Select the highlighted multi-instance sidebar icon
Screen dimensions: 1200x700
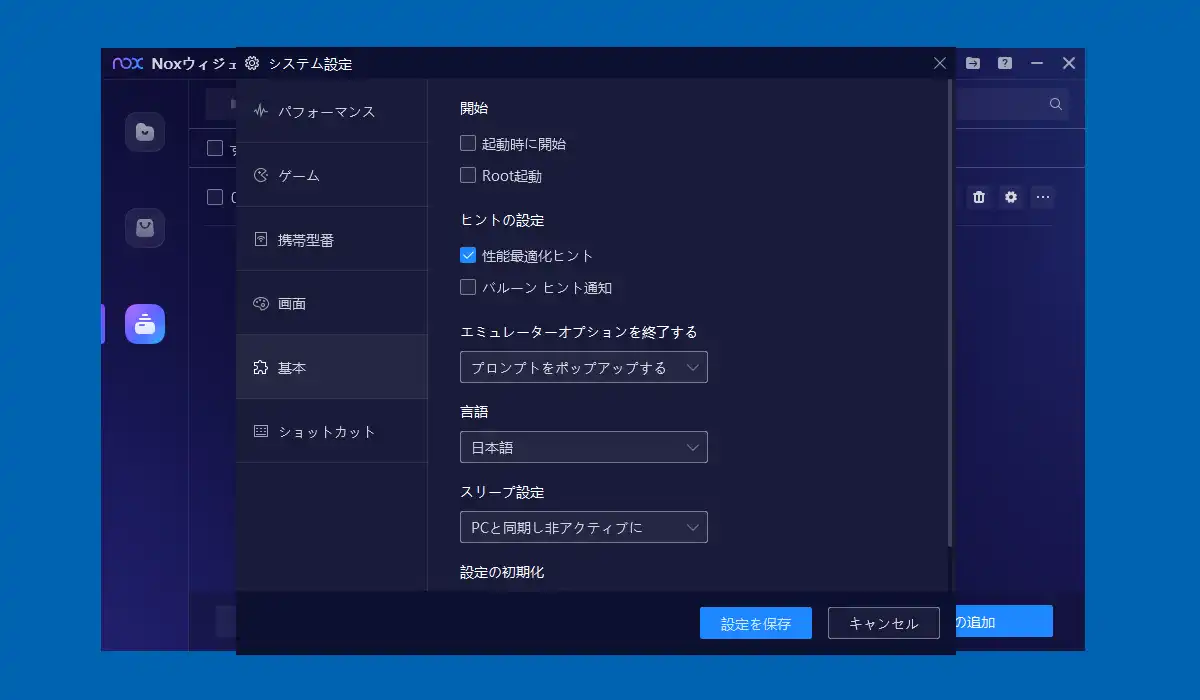145,324
